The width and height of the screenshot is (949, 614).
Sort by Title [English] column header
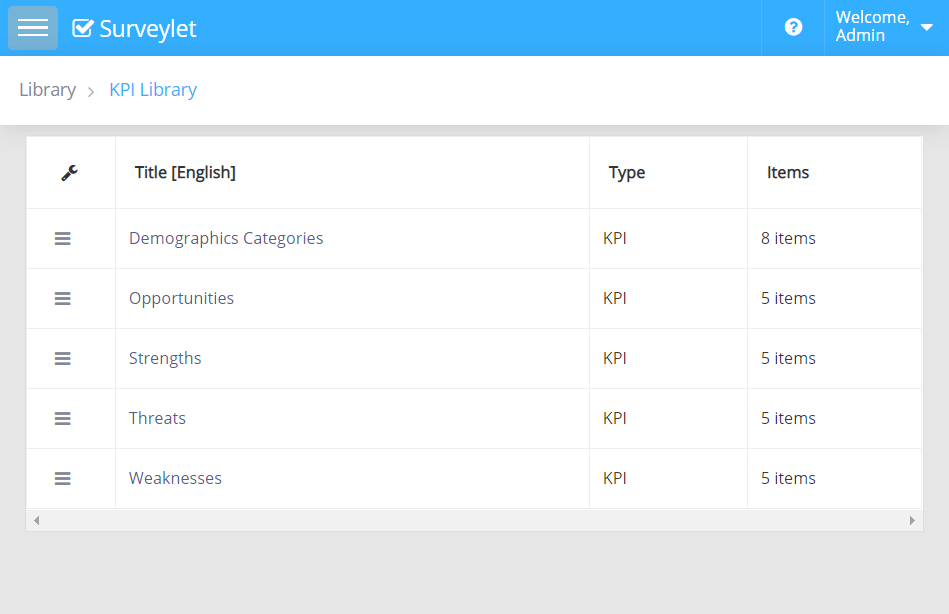click(x=185, y=173)
